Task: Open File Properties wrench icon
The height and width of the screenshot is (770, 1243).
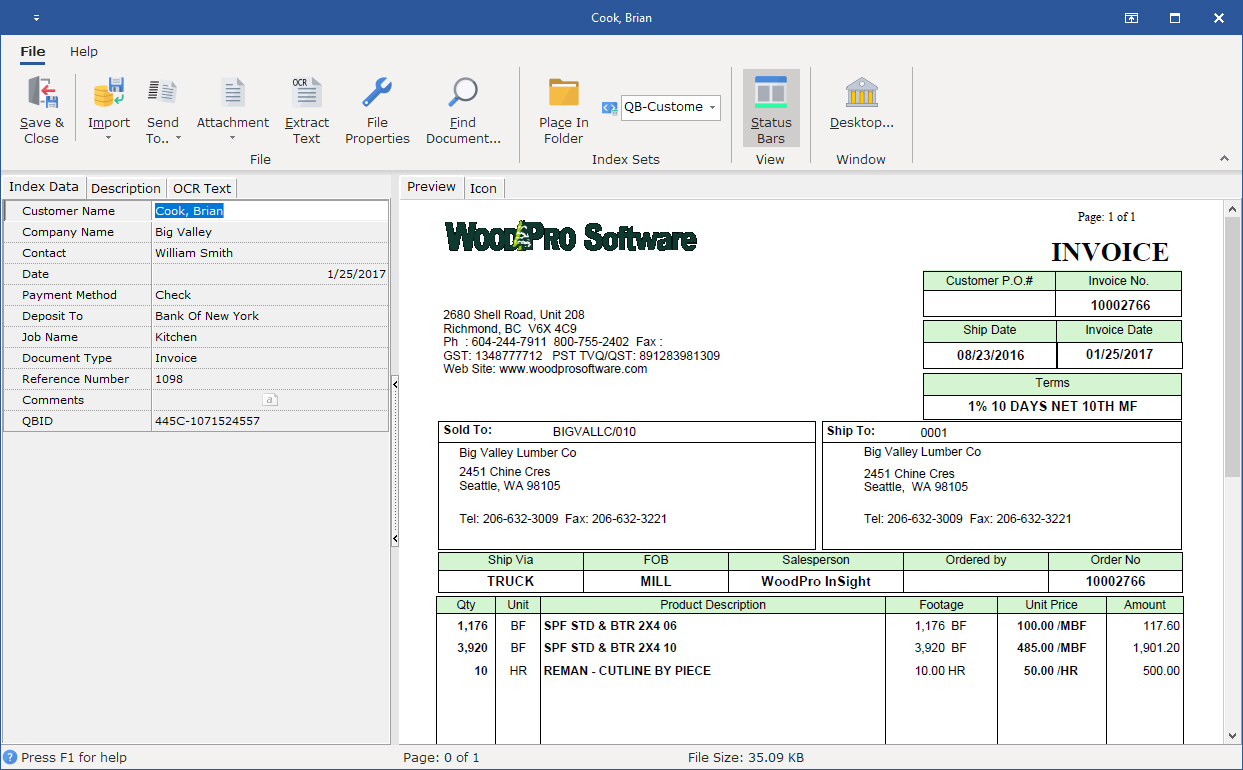Action: (377, 92)
